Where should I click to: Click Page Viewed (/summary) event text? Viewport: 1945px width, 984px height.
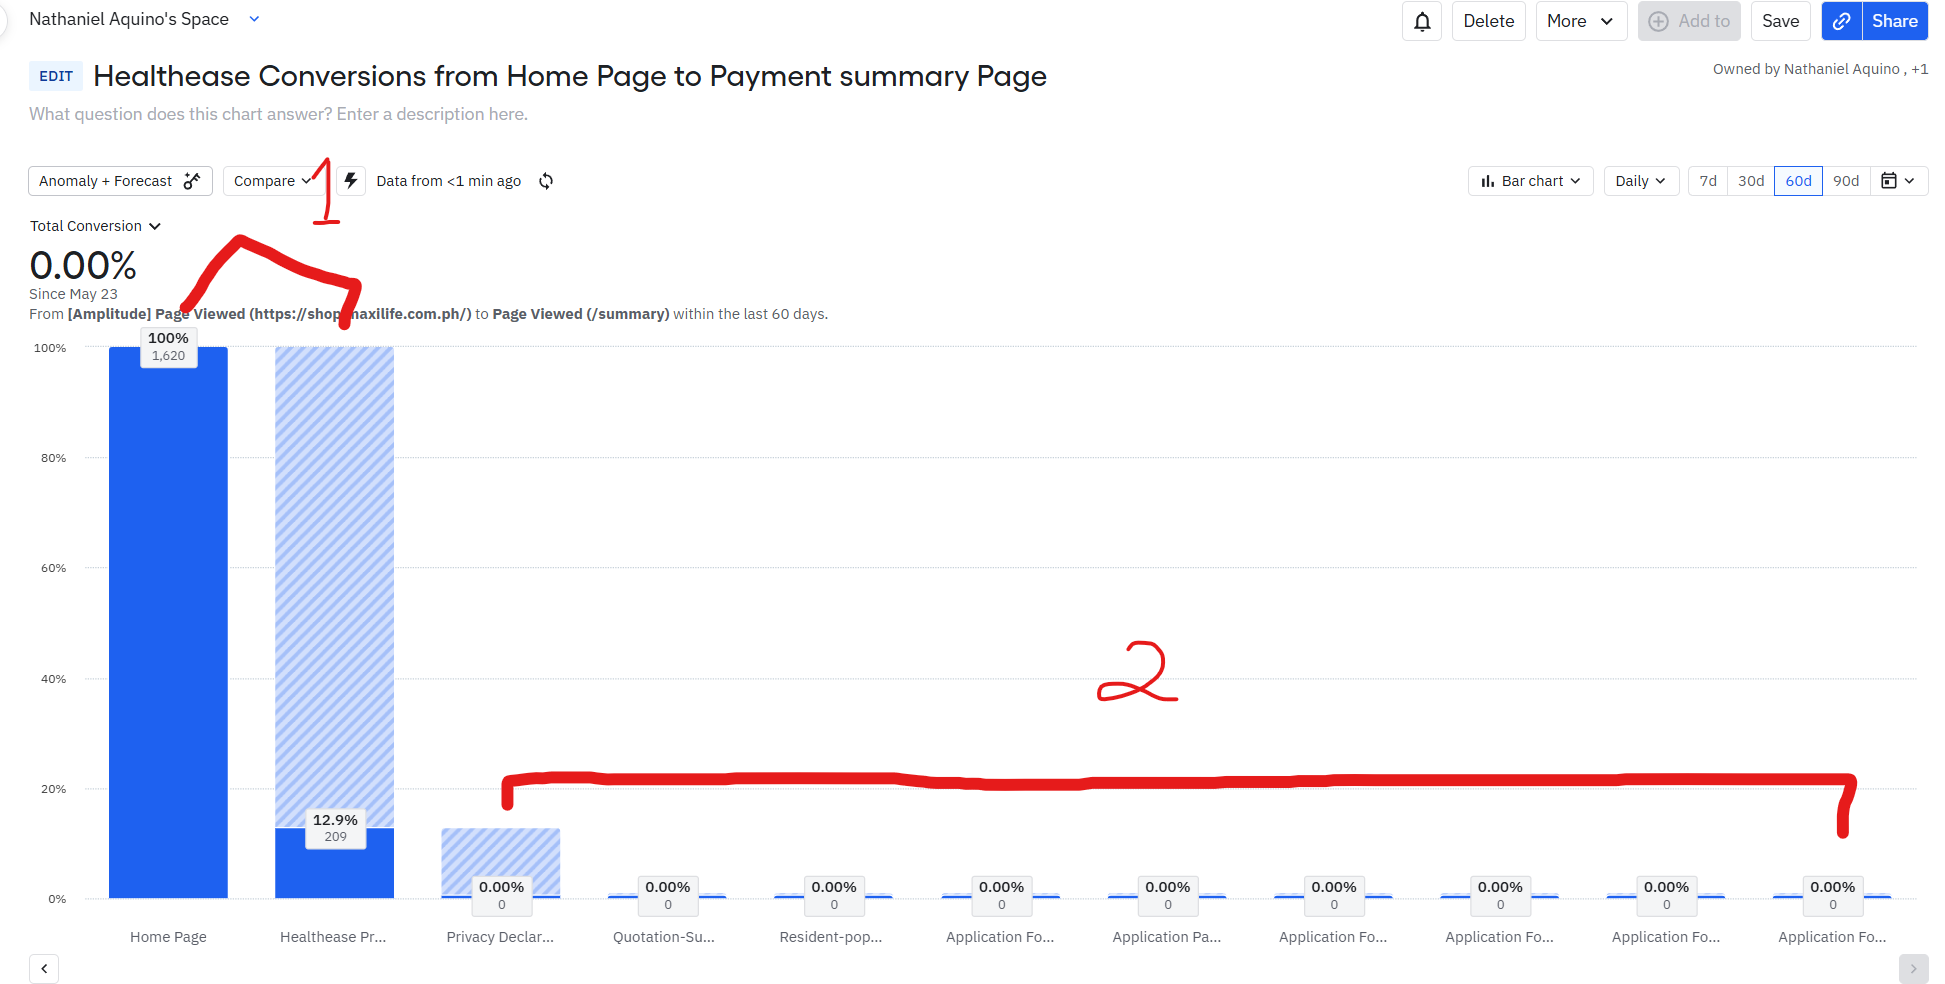click(x=581, y=314)
